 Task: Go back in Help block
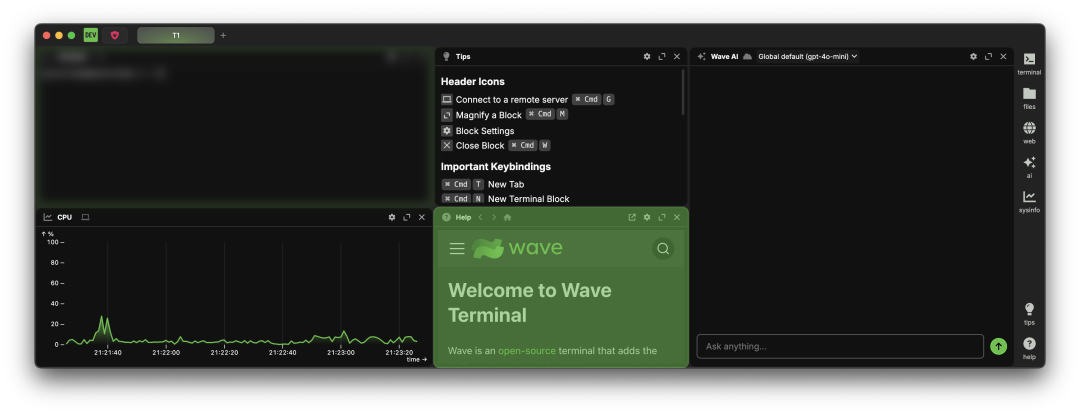click(481, 217)
